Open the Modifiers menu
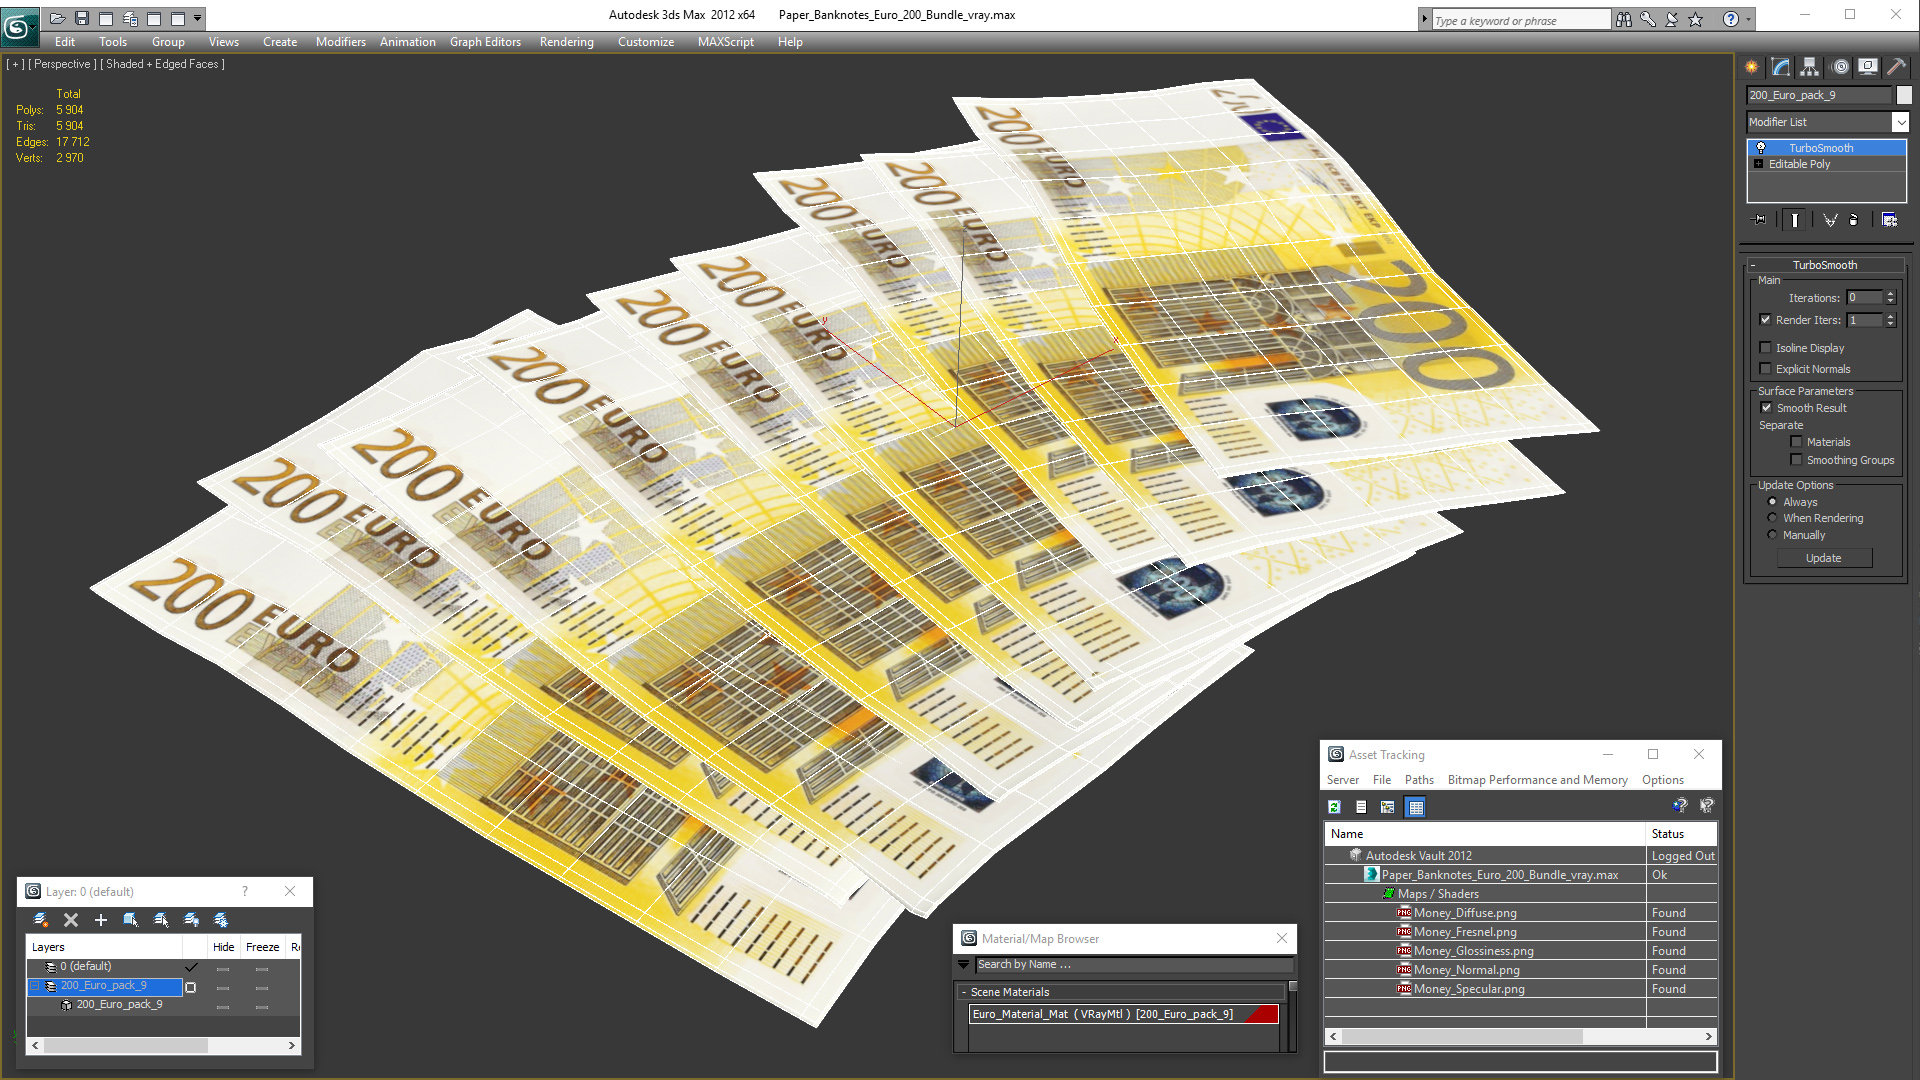Viewport: 1920px width, 1080px height. click(x=341, y=42)
